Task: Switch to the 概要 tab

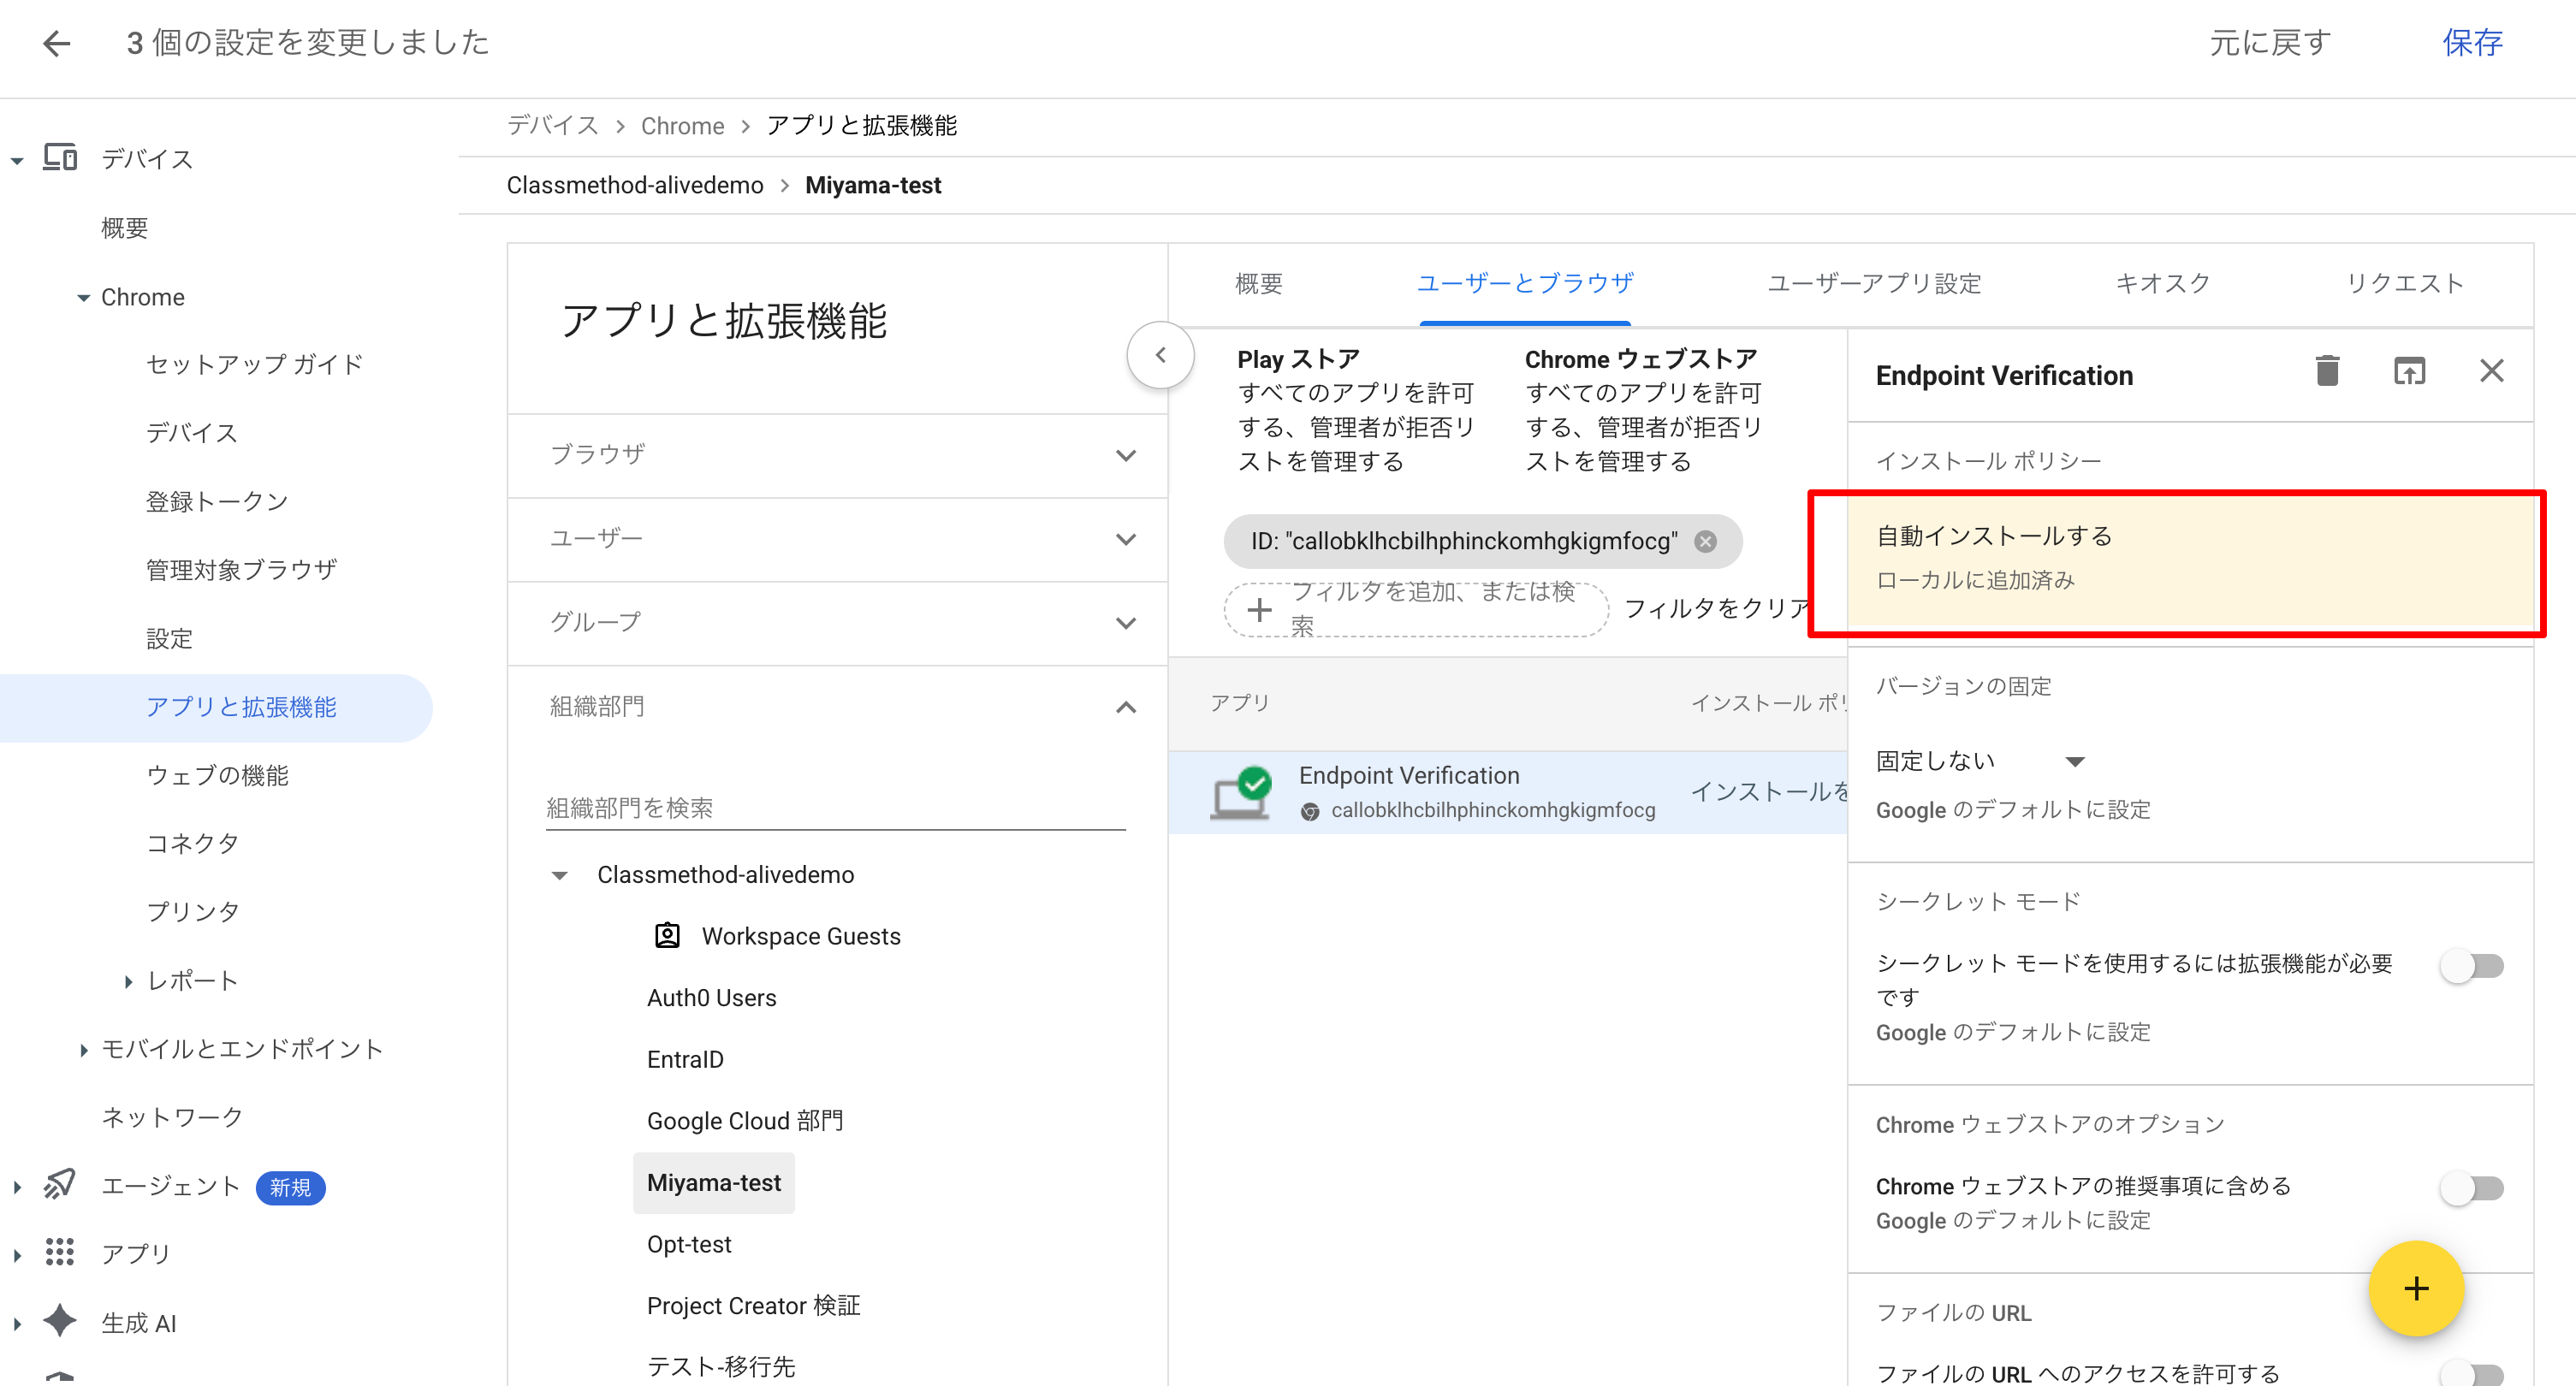Action: (1258, 284)
